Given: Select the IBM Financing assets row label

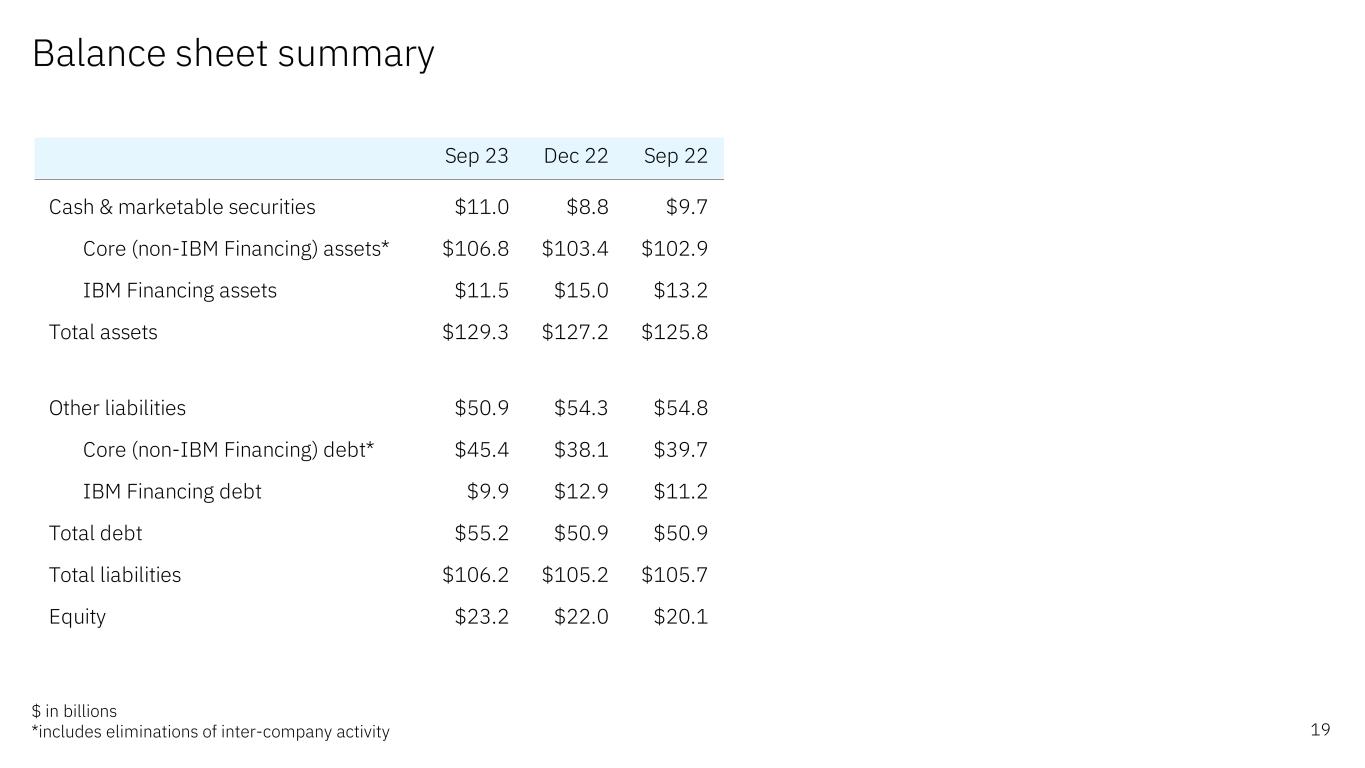Looking at the screenshot, I should pos(180,291).
